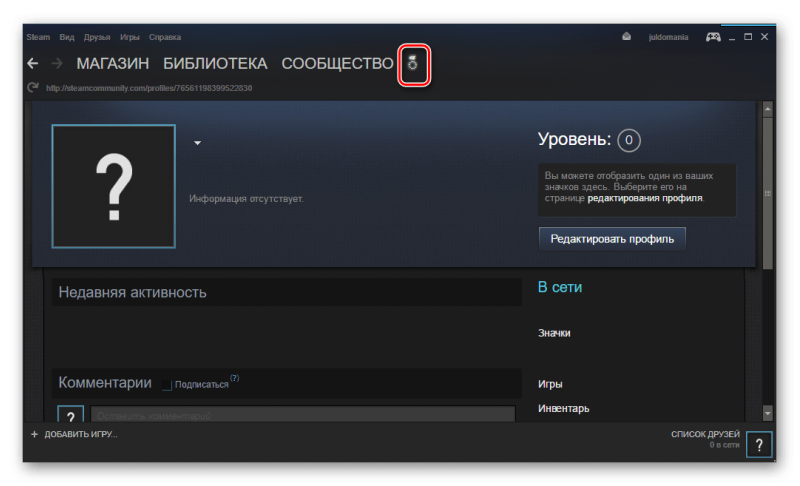800x486 pixels.
Task: Follow the редактирования профиля link
Action: (x=645, y=198)
